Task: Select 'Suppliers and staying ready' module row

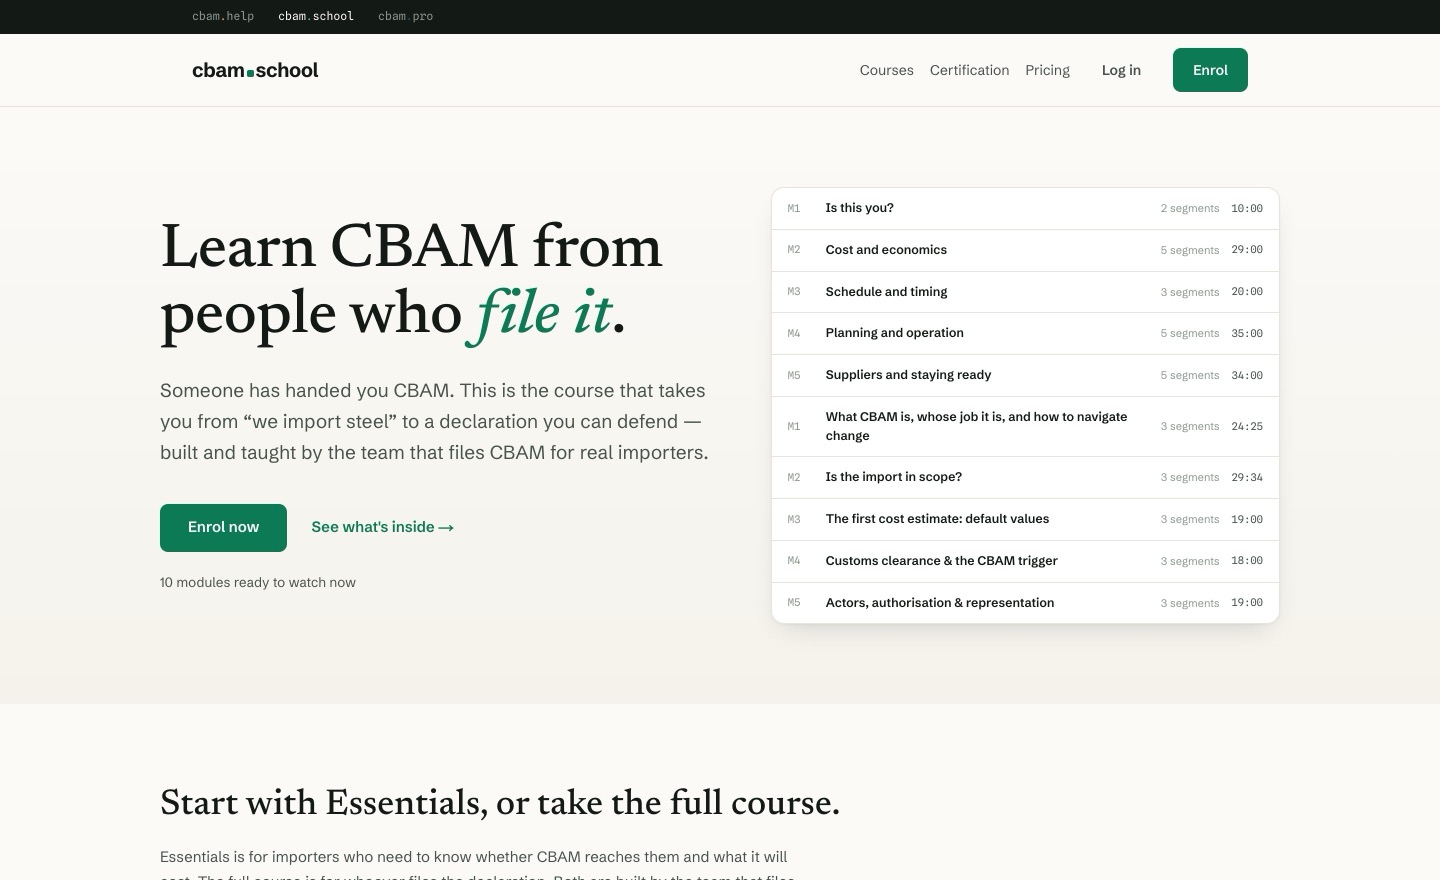Action: click(x=1025, y=375)
